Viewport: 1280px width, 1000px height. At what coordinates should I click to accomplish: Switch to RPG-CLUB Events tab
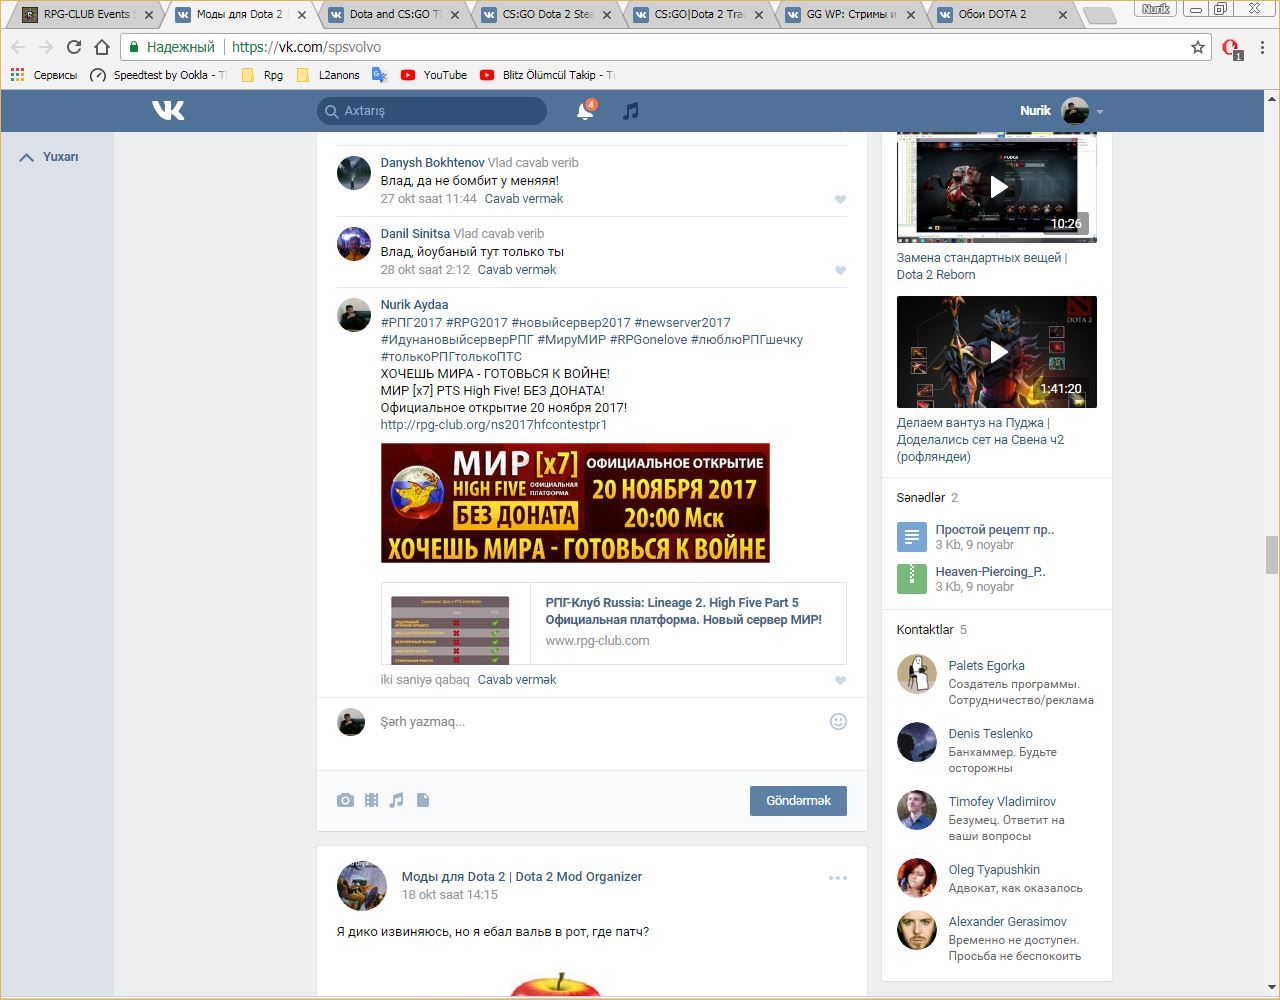point(89,15)
